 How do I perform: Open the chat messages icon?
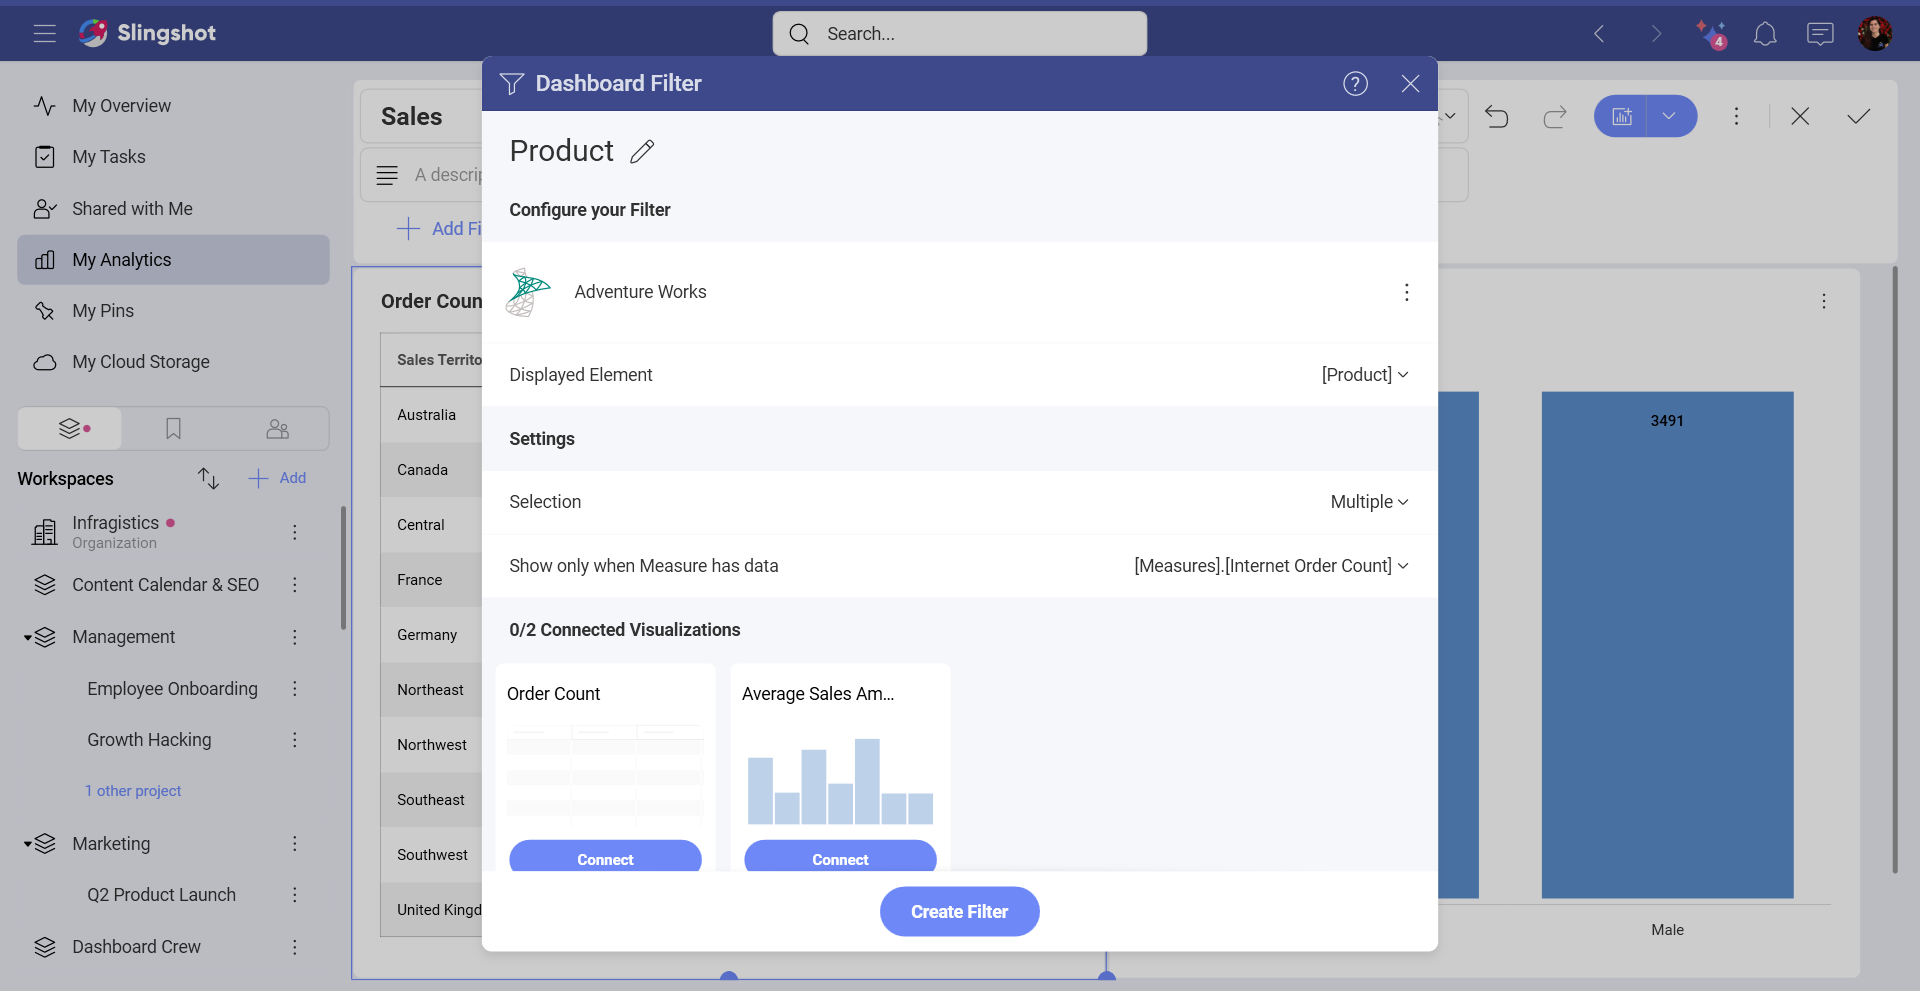click(x=1820, y=34)
